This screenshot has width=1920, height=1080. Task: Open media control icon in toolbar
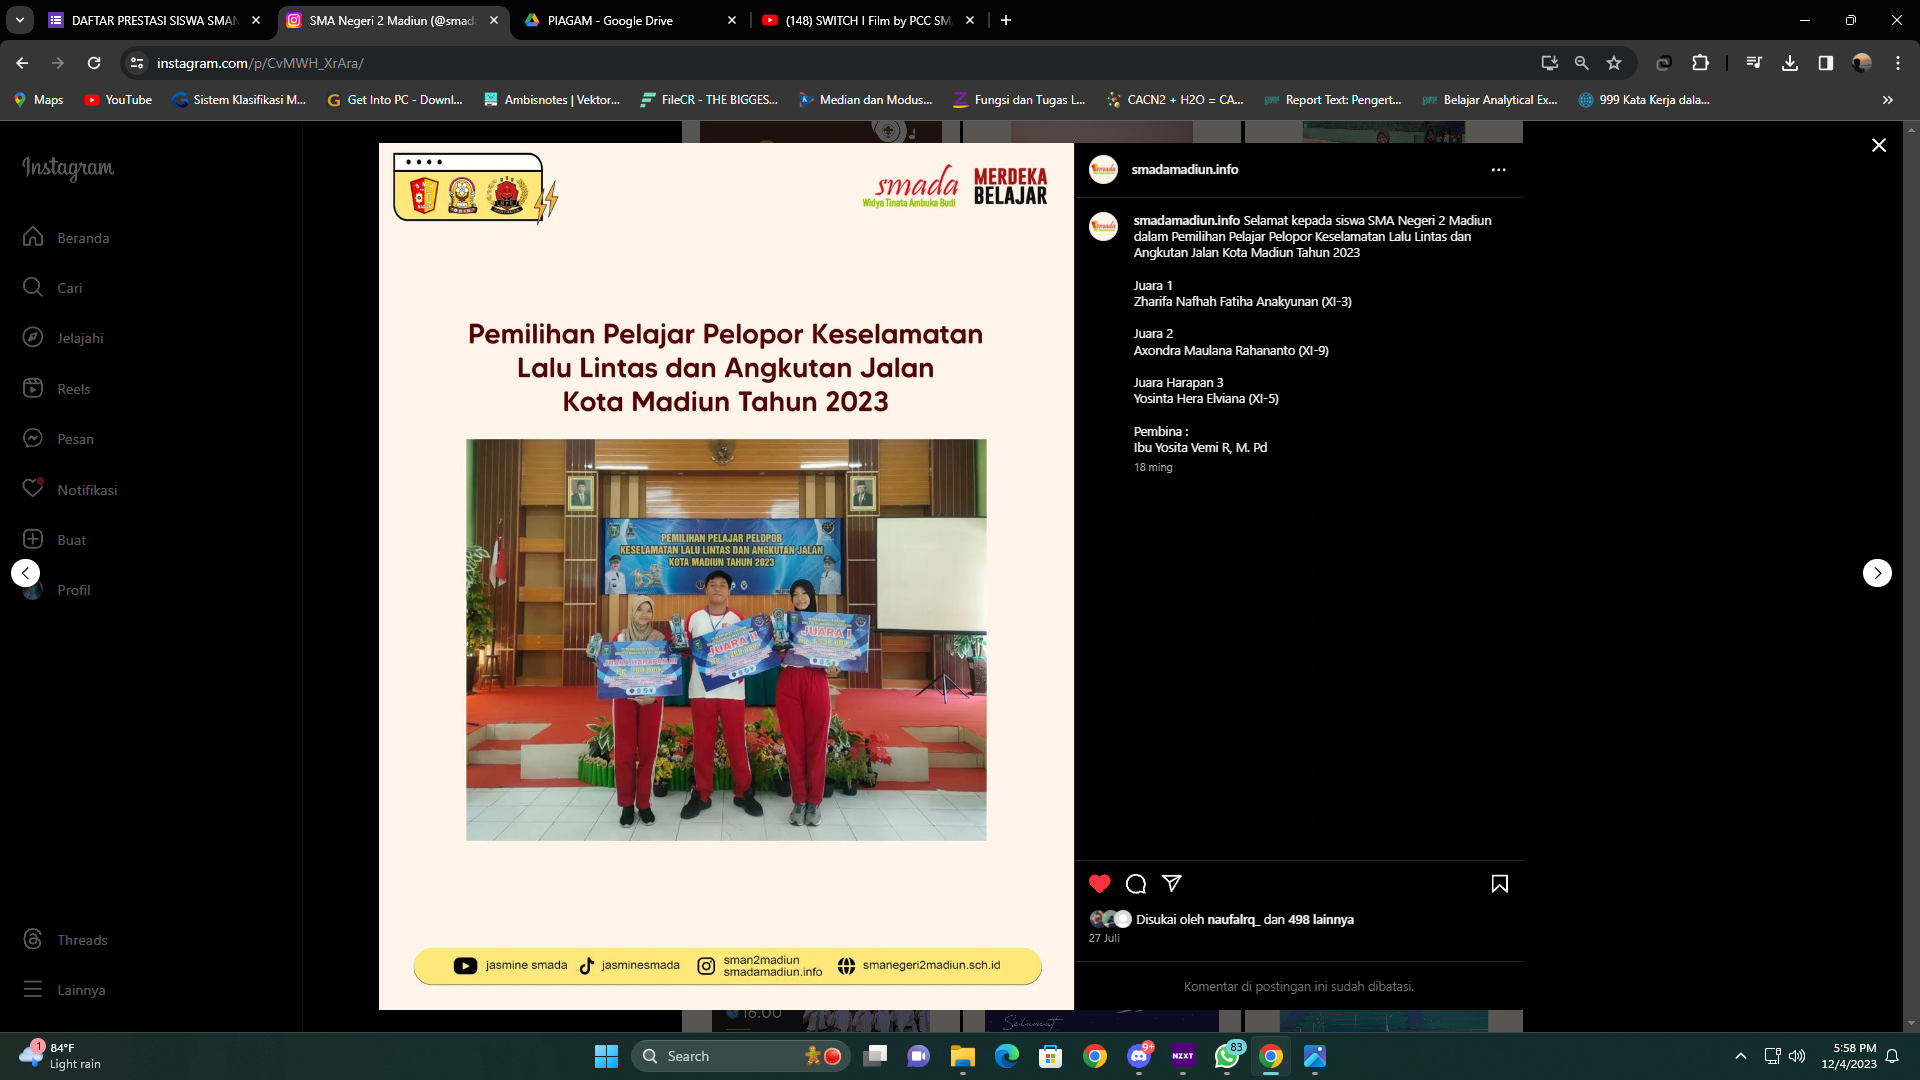pos(1754,63)
